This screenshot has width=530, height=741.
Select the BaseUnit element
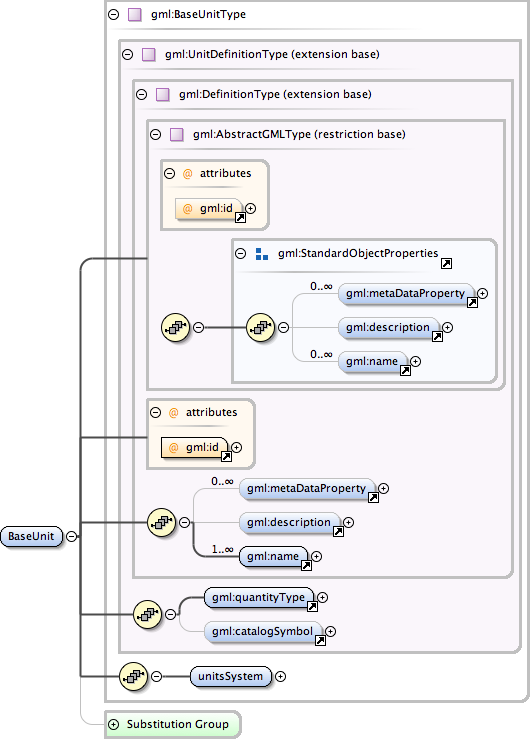pos(32,536)
